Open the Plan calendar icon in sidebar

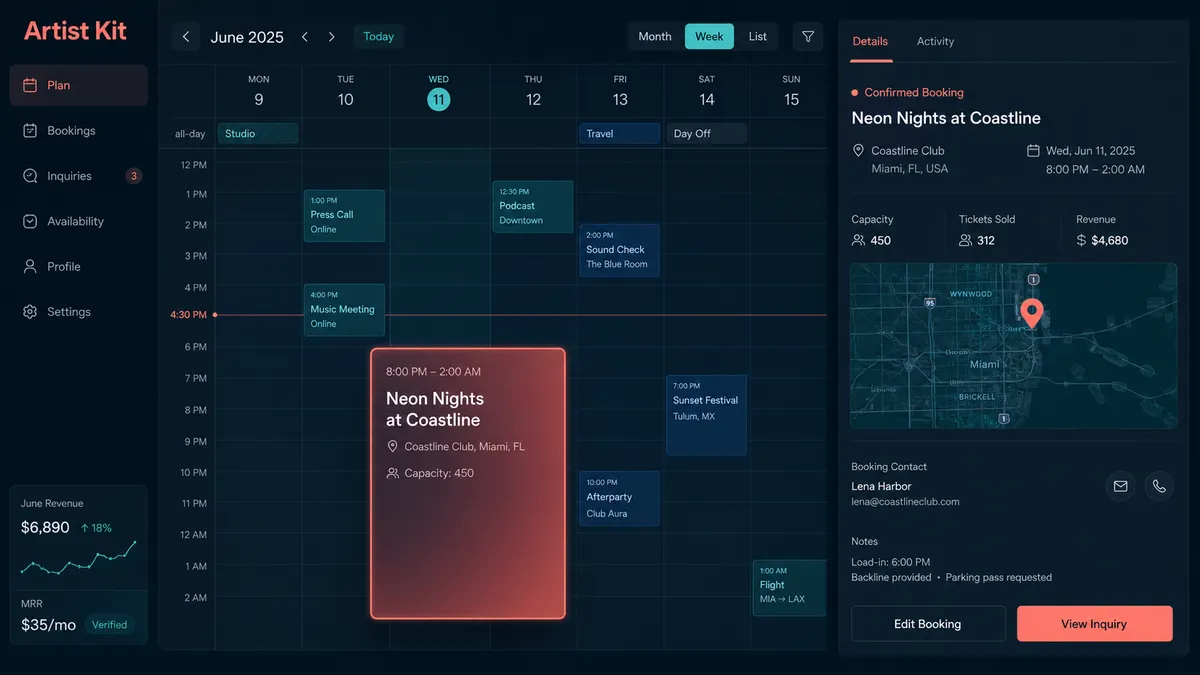pyautogui.click(x=30, y=85)
